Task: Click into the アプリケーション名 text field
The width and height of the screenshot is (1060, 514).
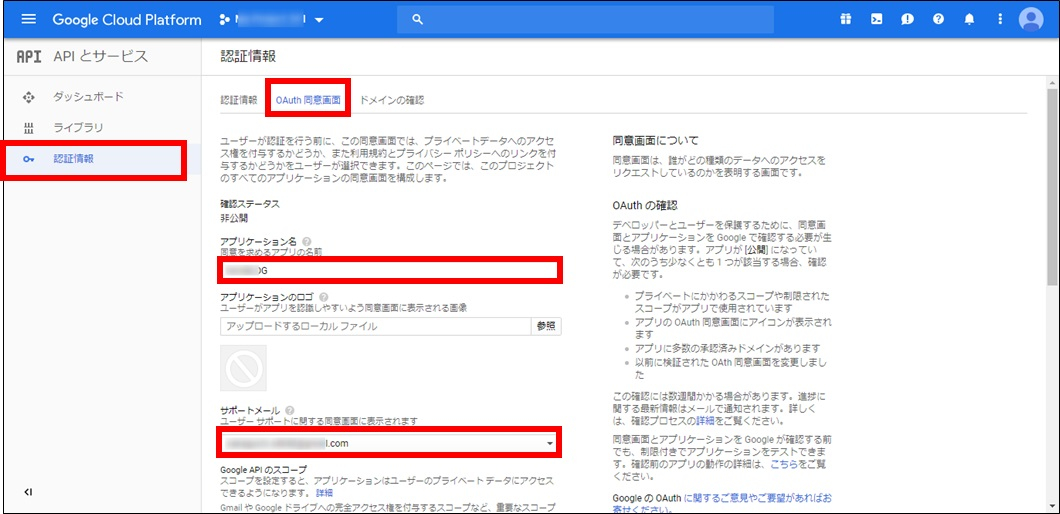Action: [390, 271]
